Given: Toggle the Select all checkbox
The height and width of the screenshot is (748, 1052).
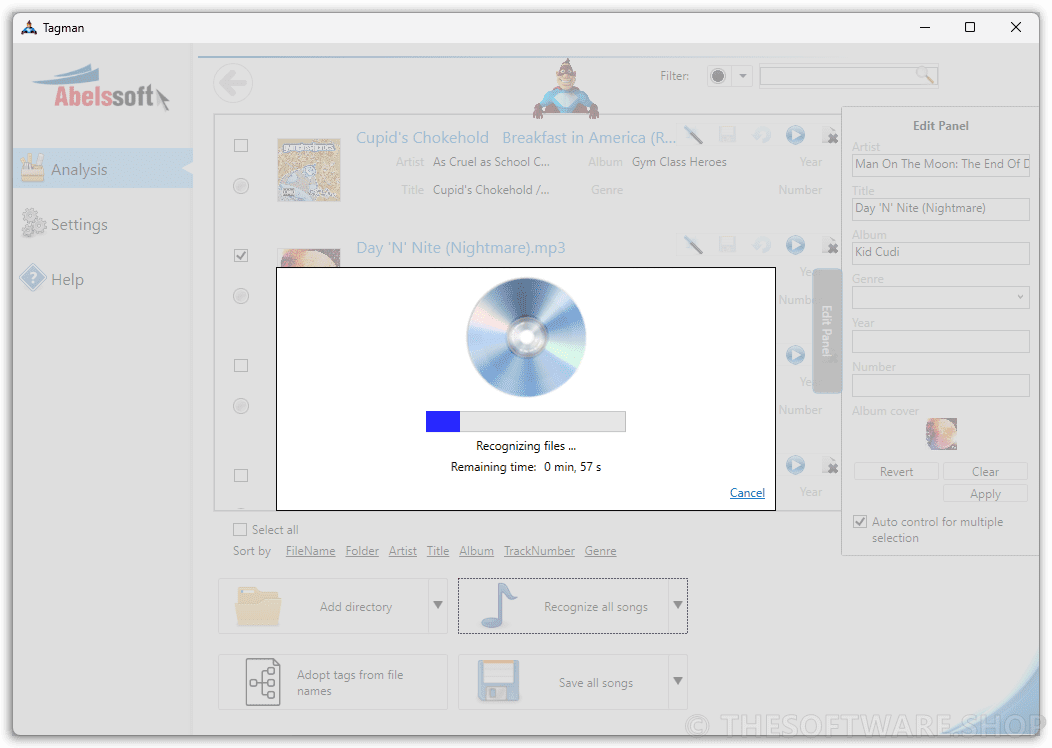Looking at the screenshot, I should point(240,529).
